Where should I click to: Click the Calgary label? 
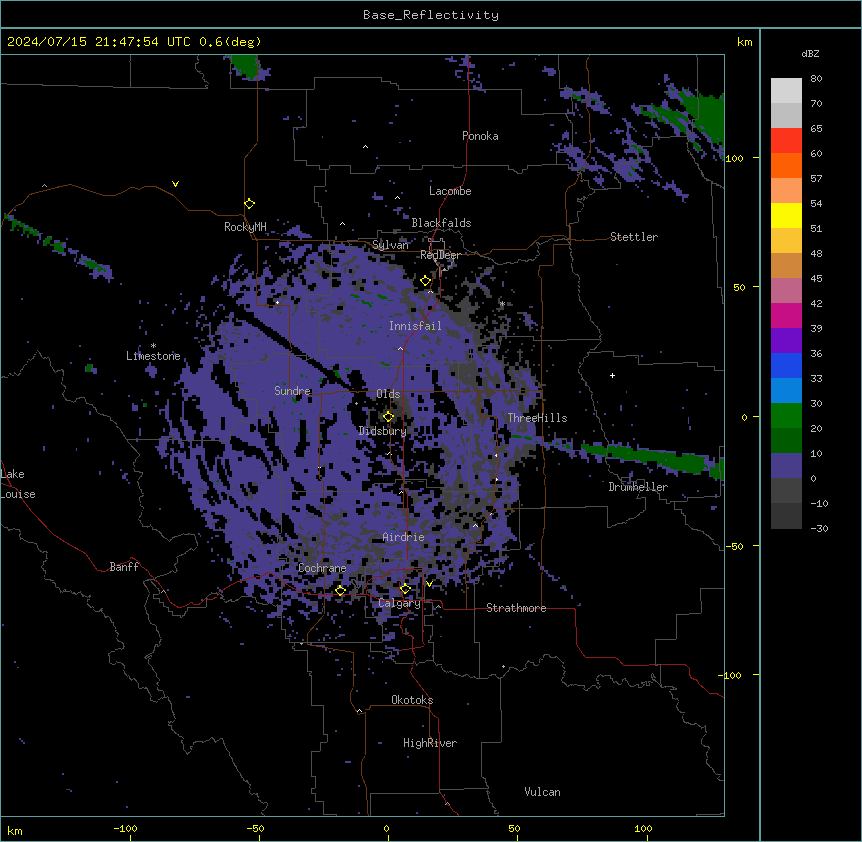pos(399,603)
